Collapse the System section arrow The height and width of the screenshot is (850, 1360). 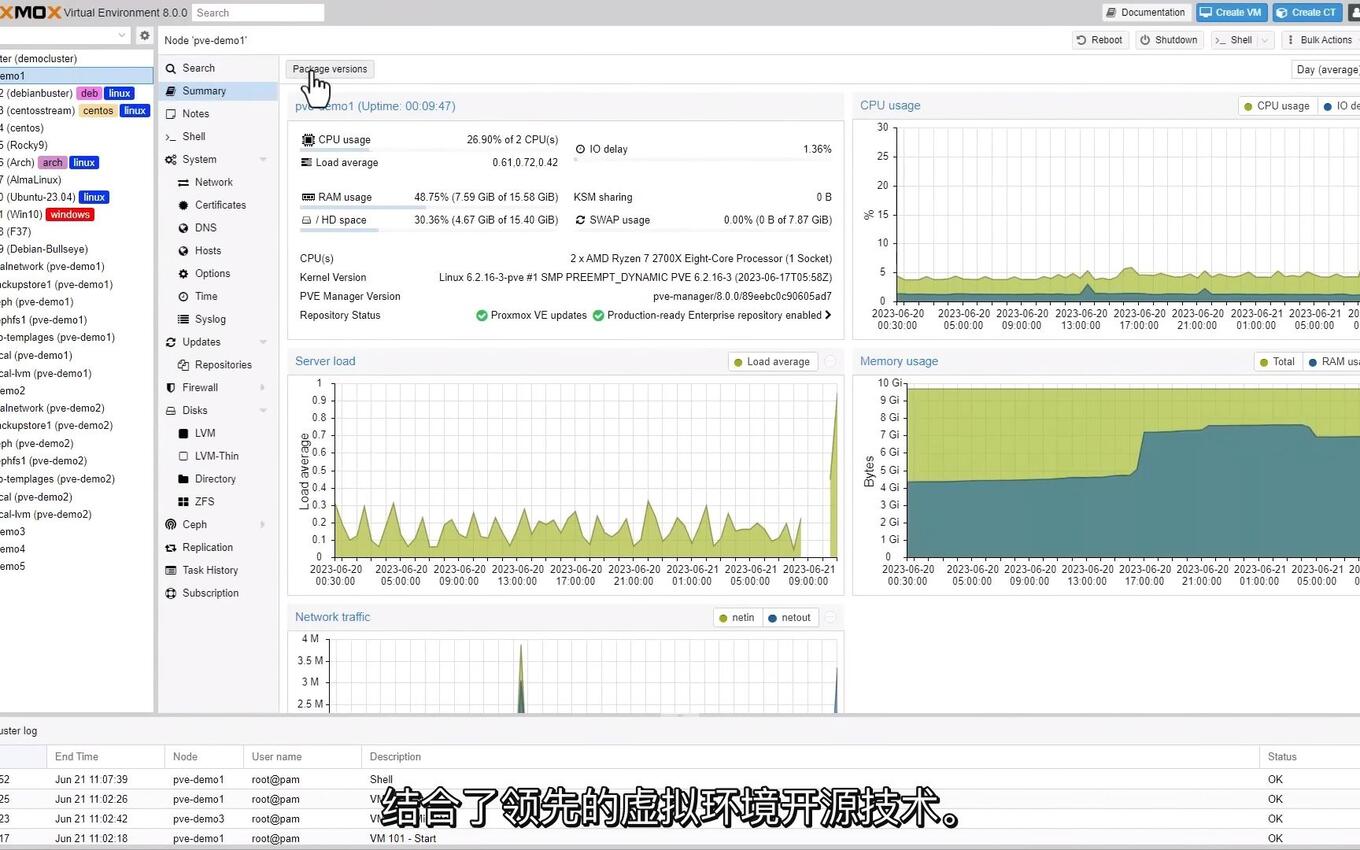tap(263, 160)
